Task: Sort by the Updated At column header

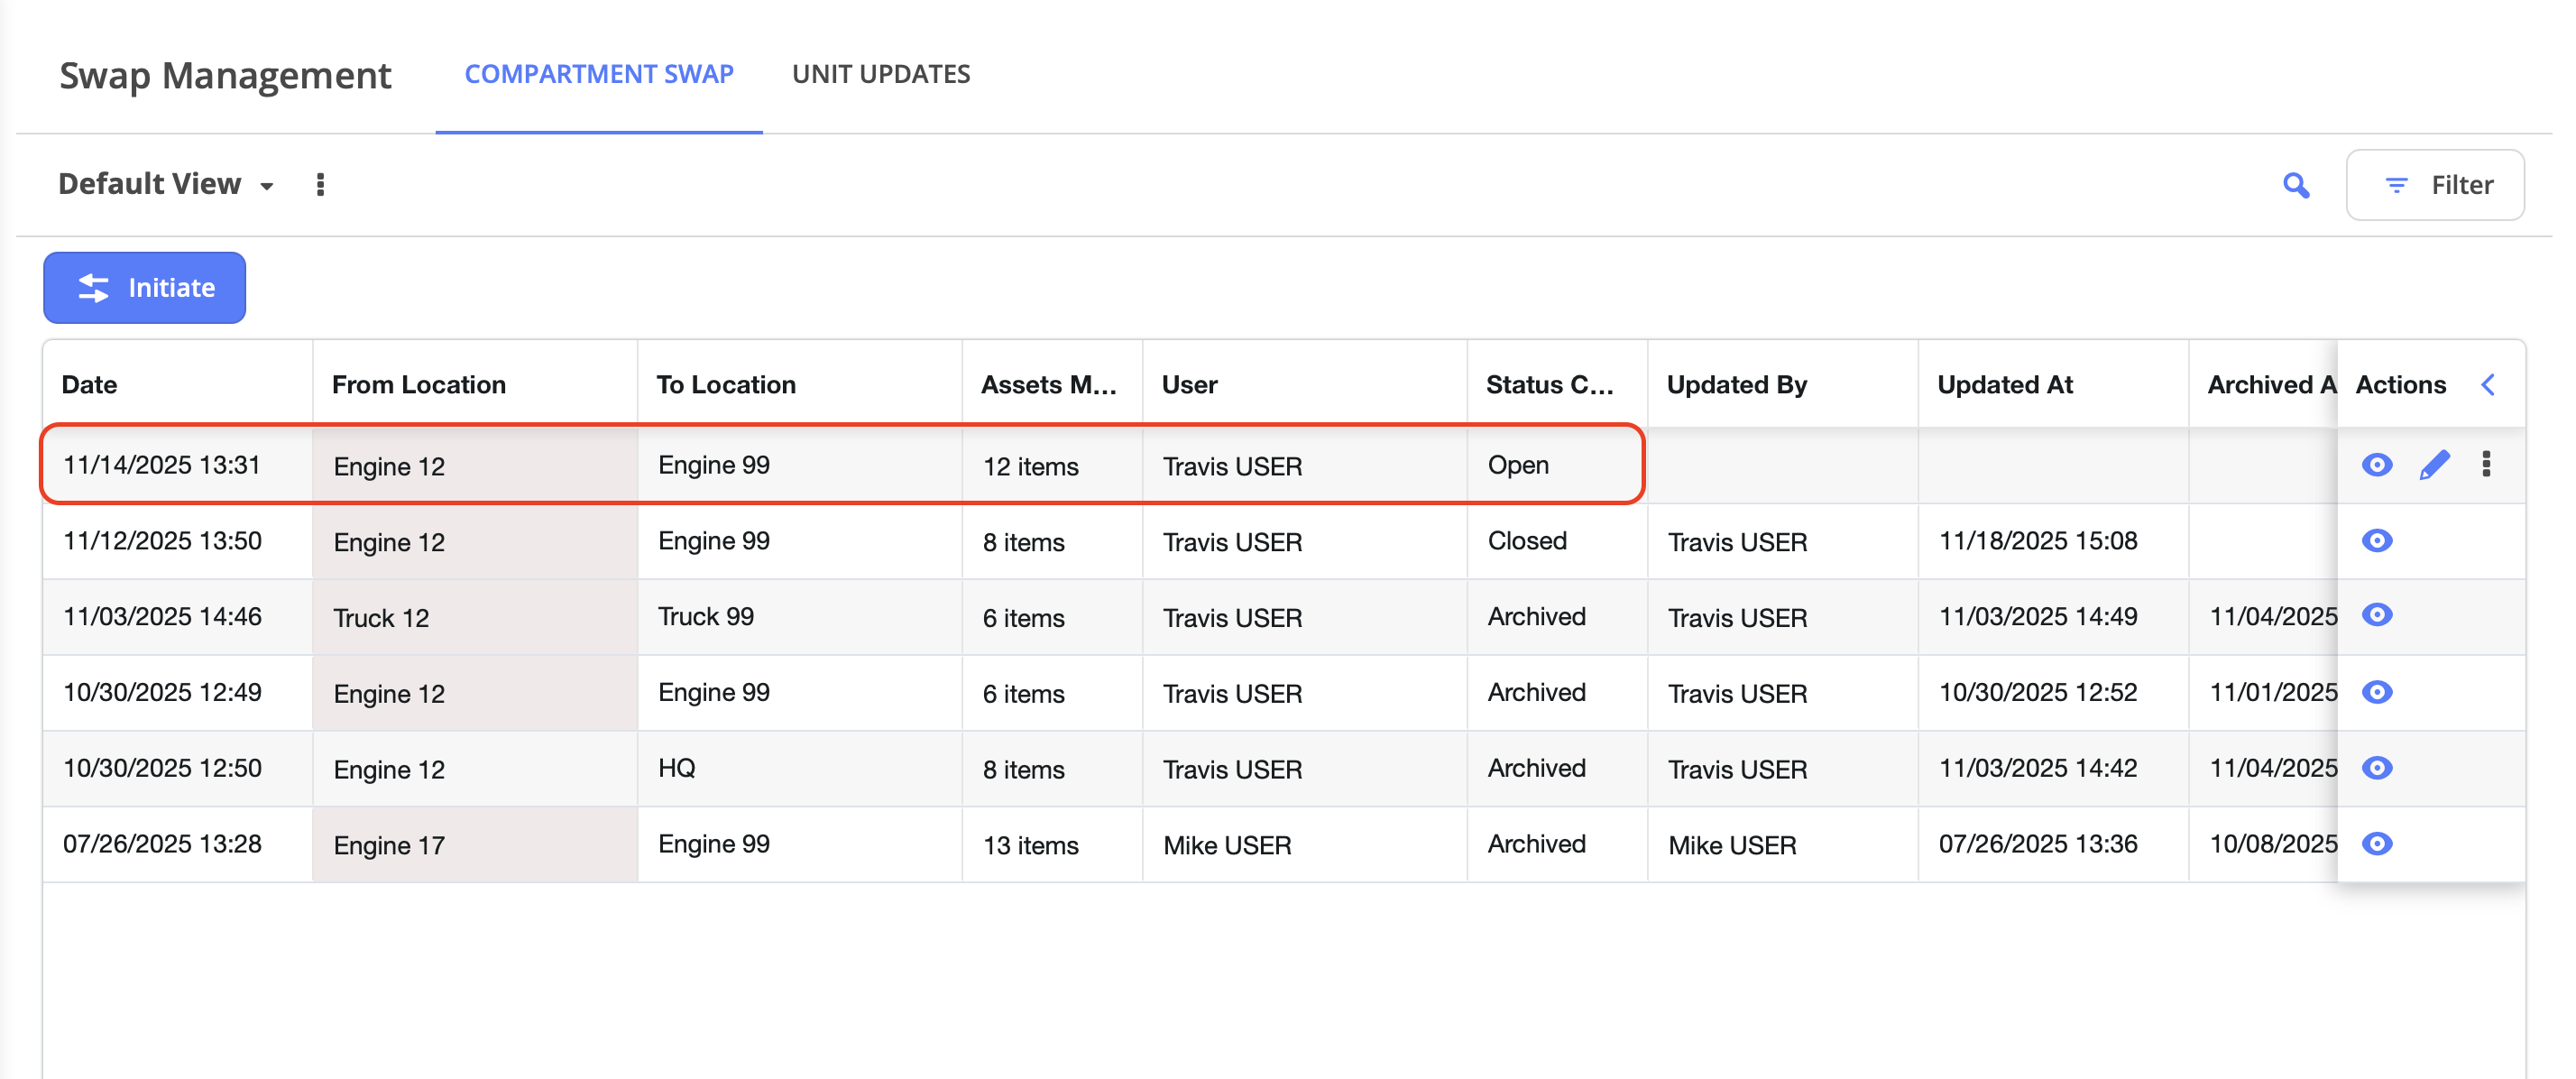Action: tap(2004, 385)
